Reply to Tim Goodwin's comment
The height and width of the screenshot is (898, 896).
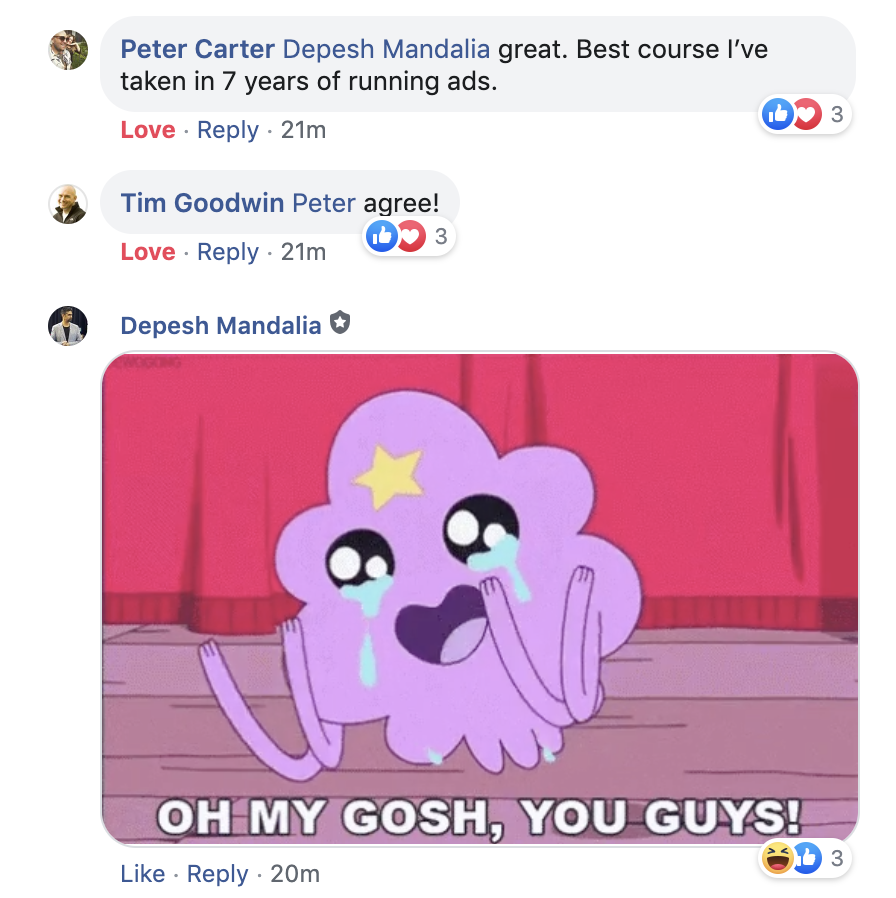coord(228,252)
